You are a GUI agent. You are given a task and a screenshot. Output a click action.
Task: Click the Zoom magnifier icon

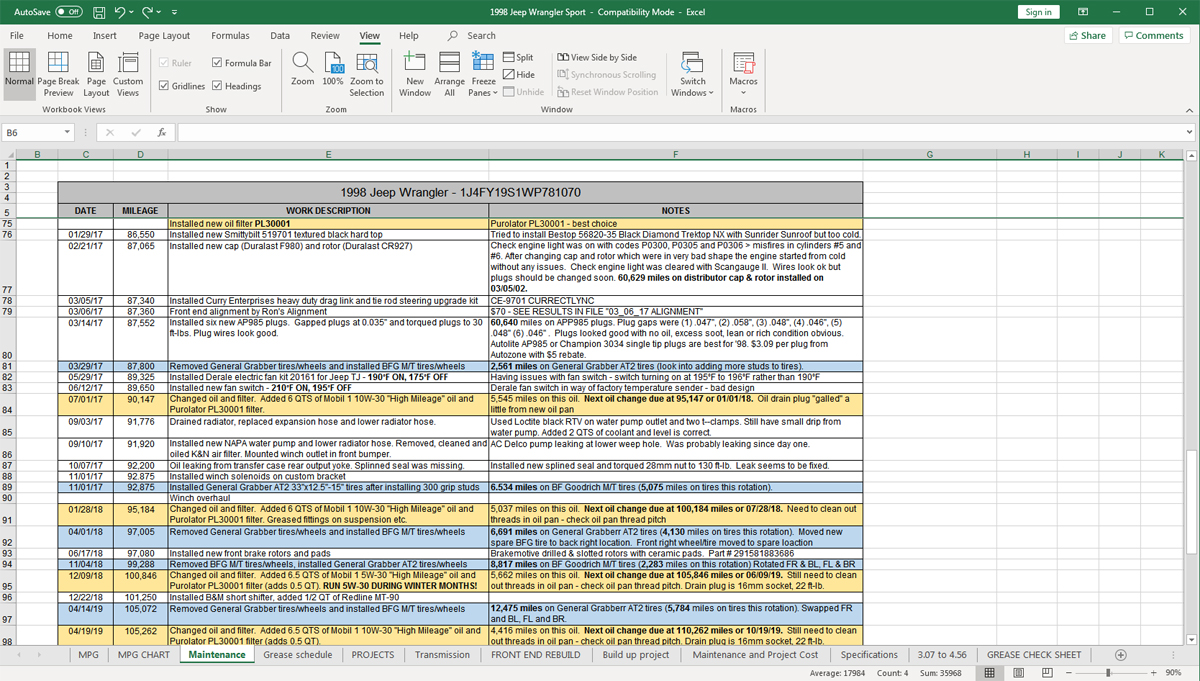(x=302, y=63)
